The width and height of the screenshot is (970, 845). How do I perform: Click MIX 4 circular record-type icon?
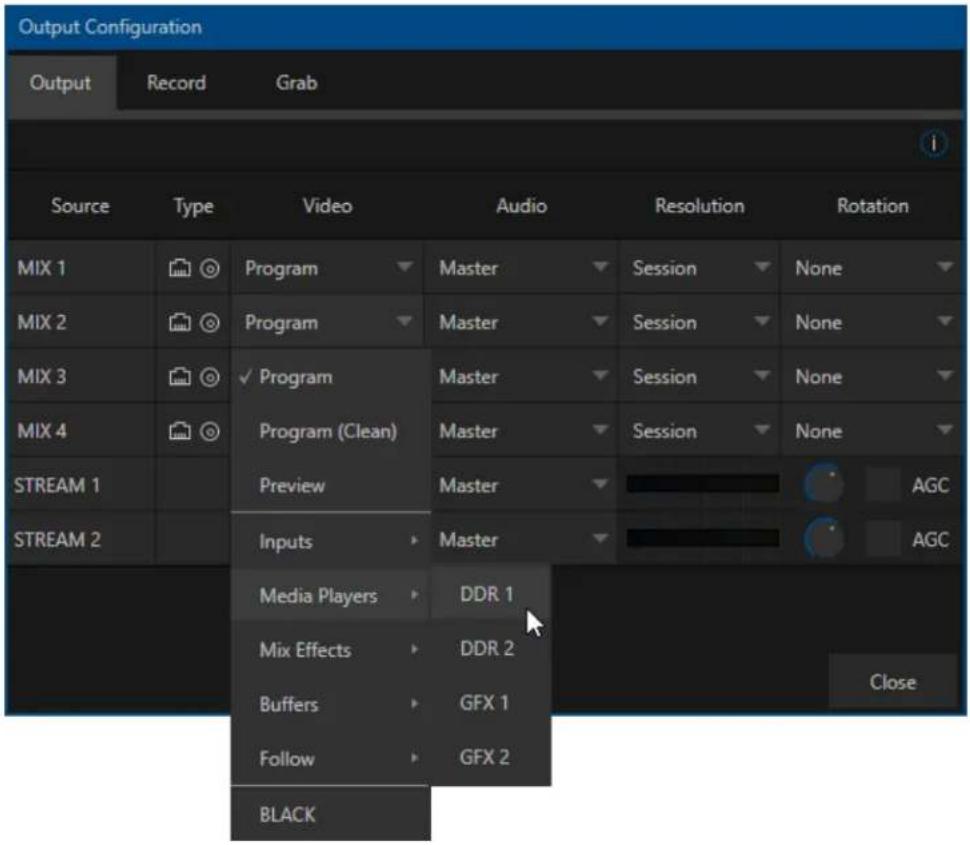tap(210, 431)
